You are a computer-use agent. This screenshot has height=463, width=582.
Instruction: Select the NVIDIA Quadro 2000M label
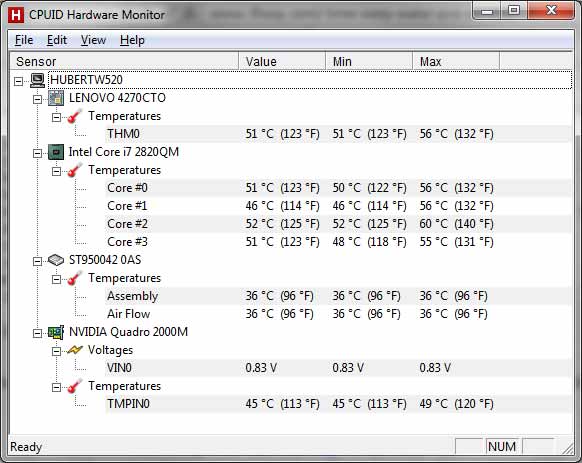[x=128, y=332]
